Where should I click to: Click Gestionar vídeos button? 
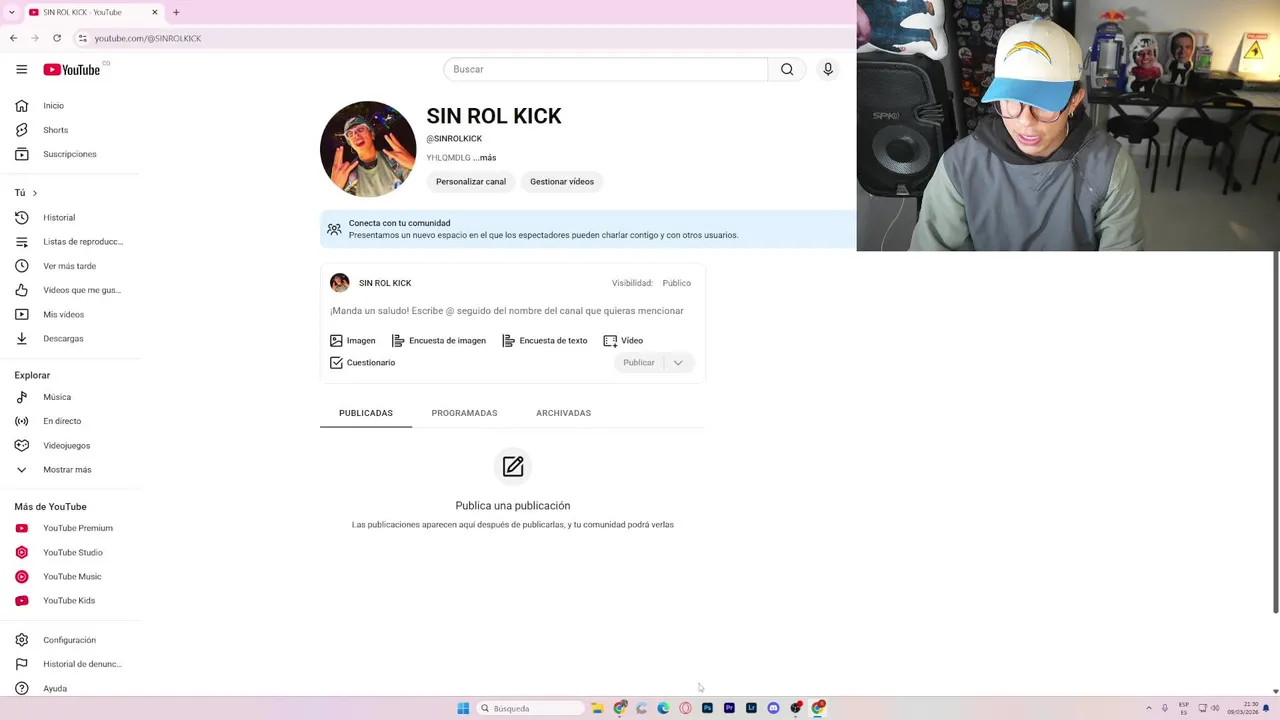pyautogui.click(x=562, y=182)
